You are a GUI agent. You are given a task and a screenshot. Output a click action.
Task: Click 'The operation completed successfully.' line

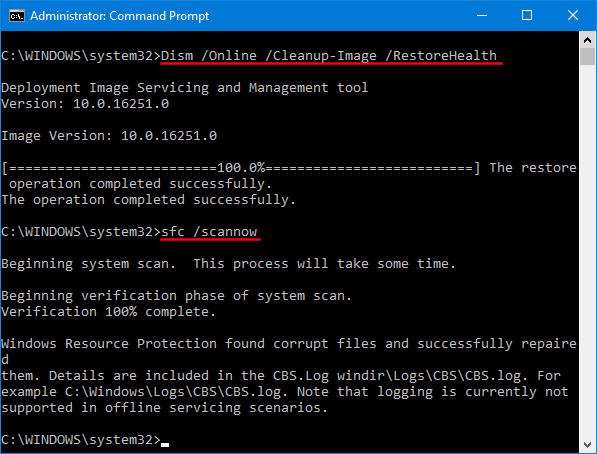click(148, 200)
